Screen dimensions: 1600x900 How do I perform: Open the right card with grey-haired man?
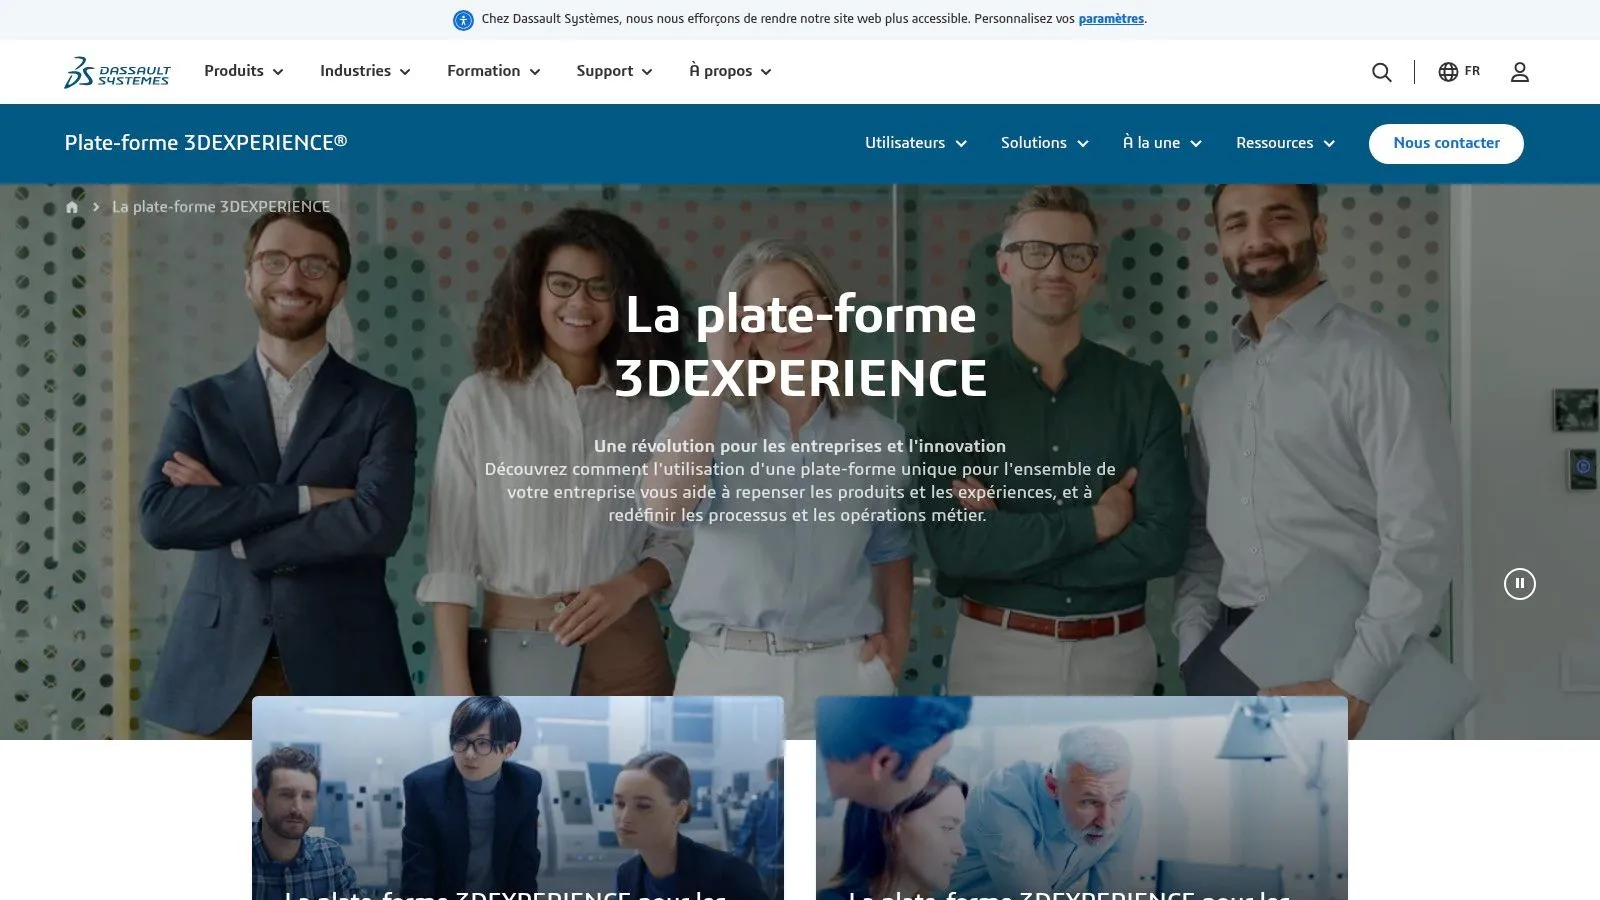[1082, 798]
